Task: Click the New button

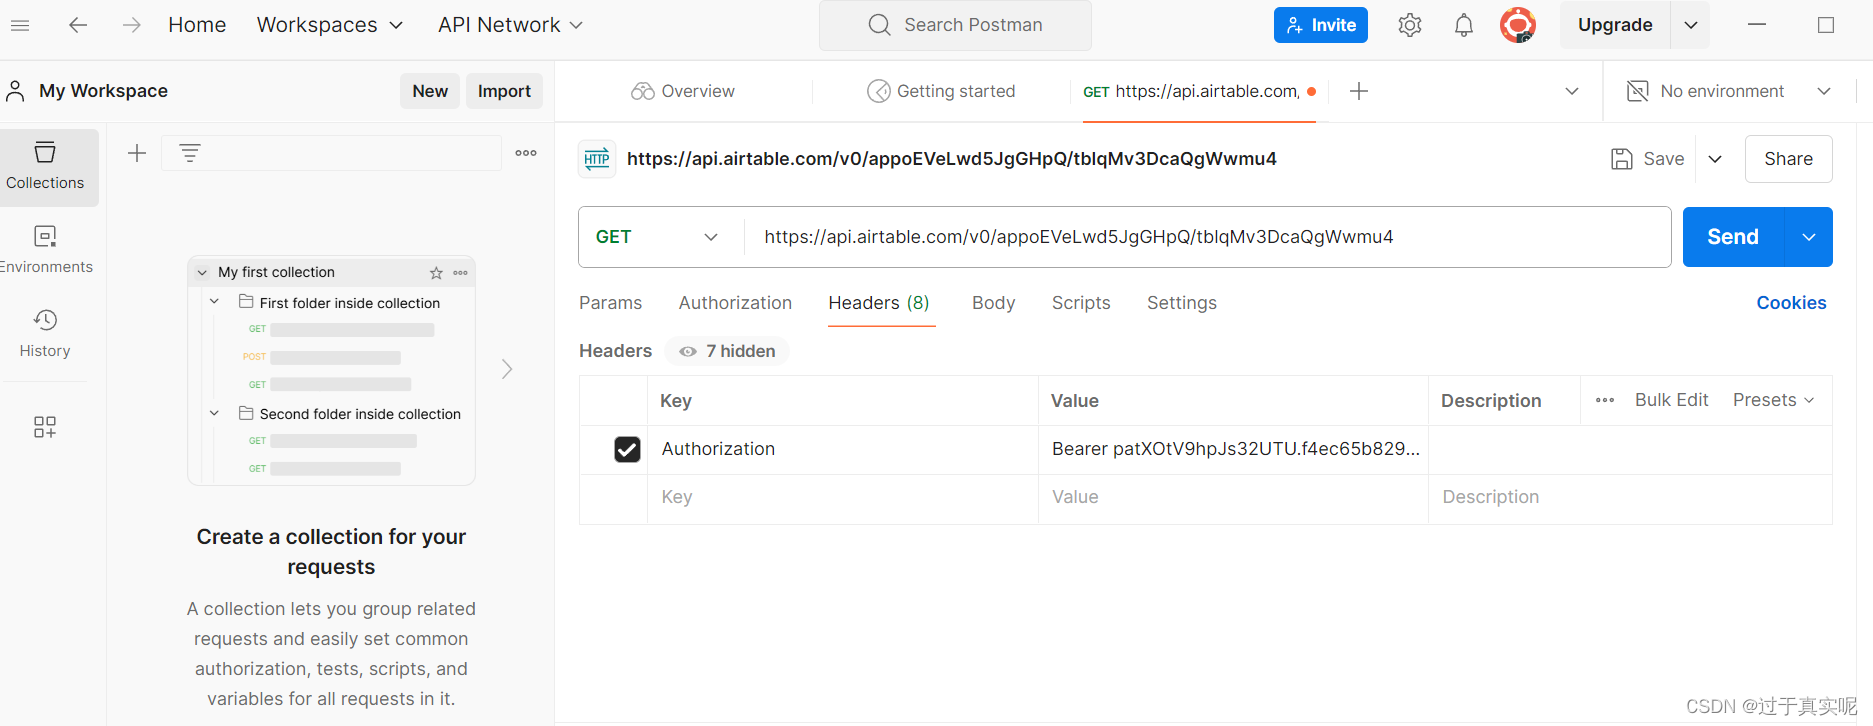Action: (430, 91)
